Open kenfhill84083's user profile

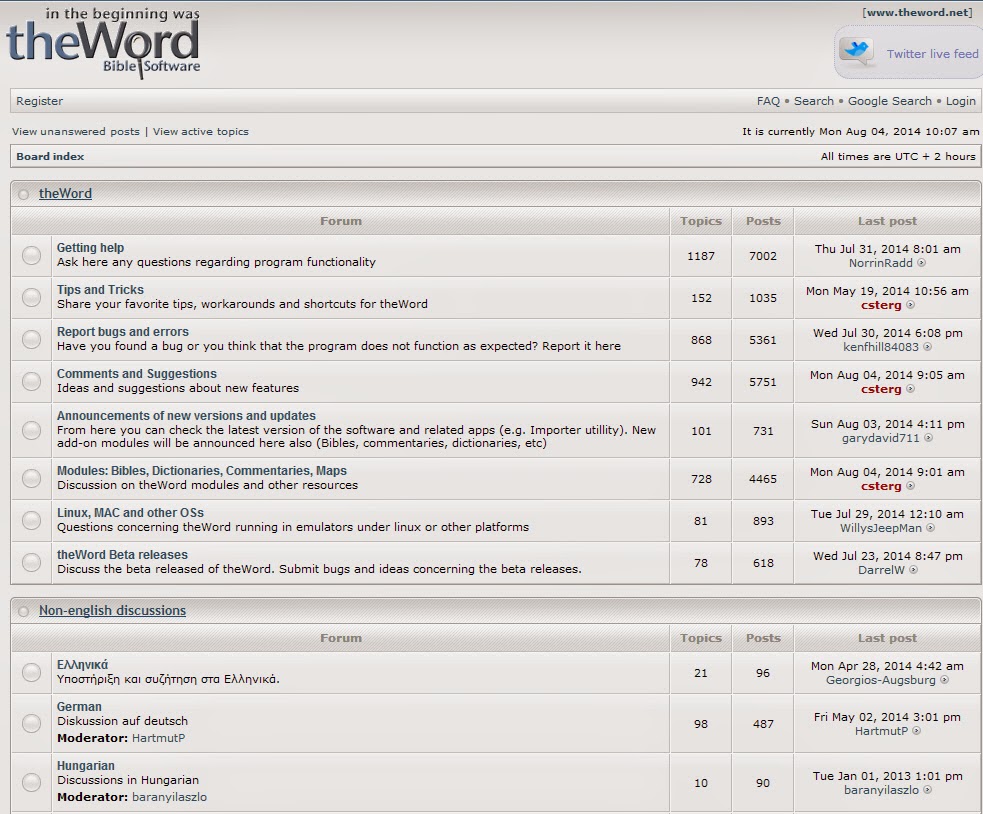click(881, 347)
